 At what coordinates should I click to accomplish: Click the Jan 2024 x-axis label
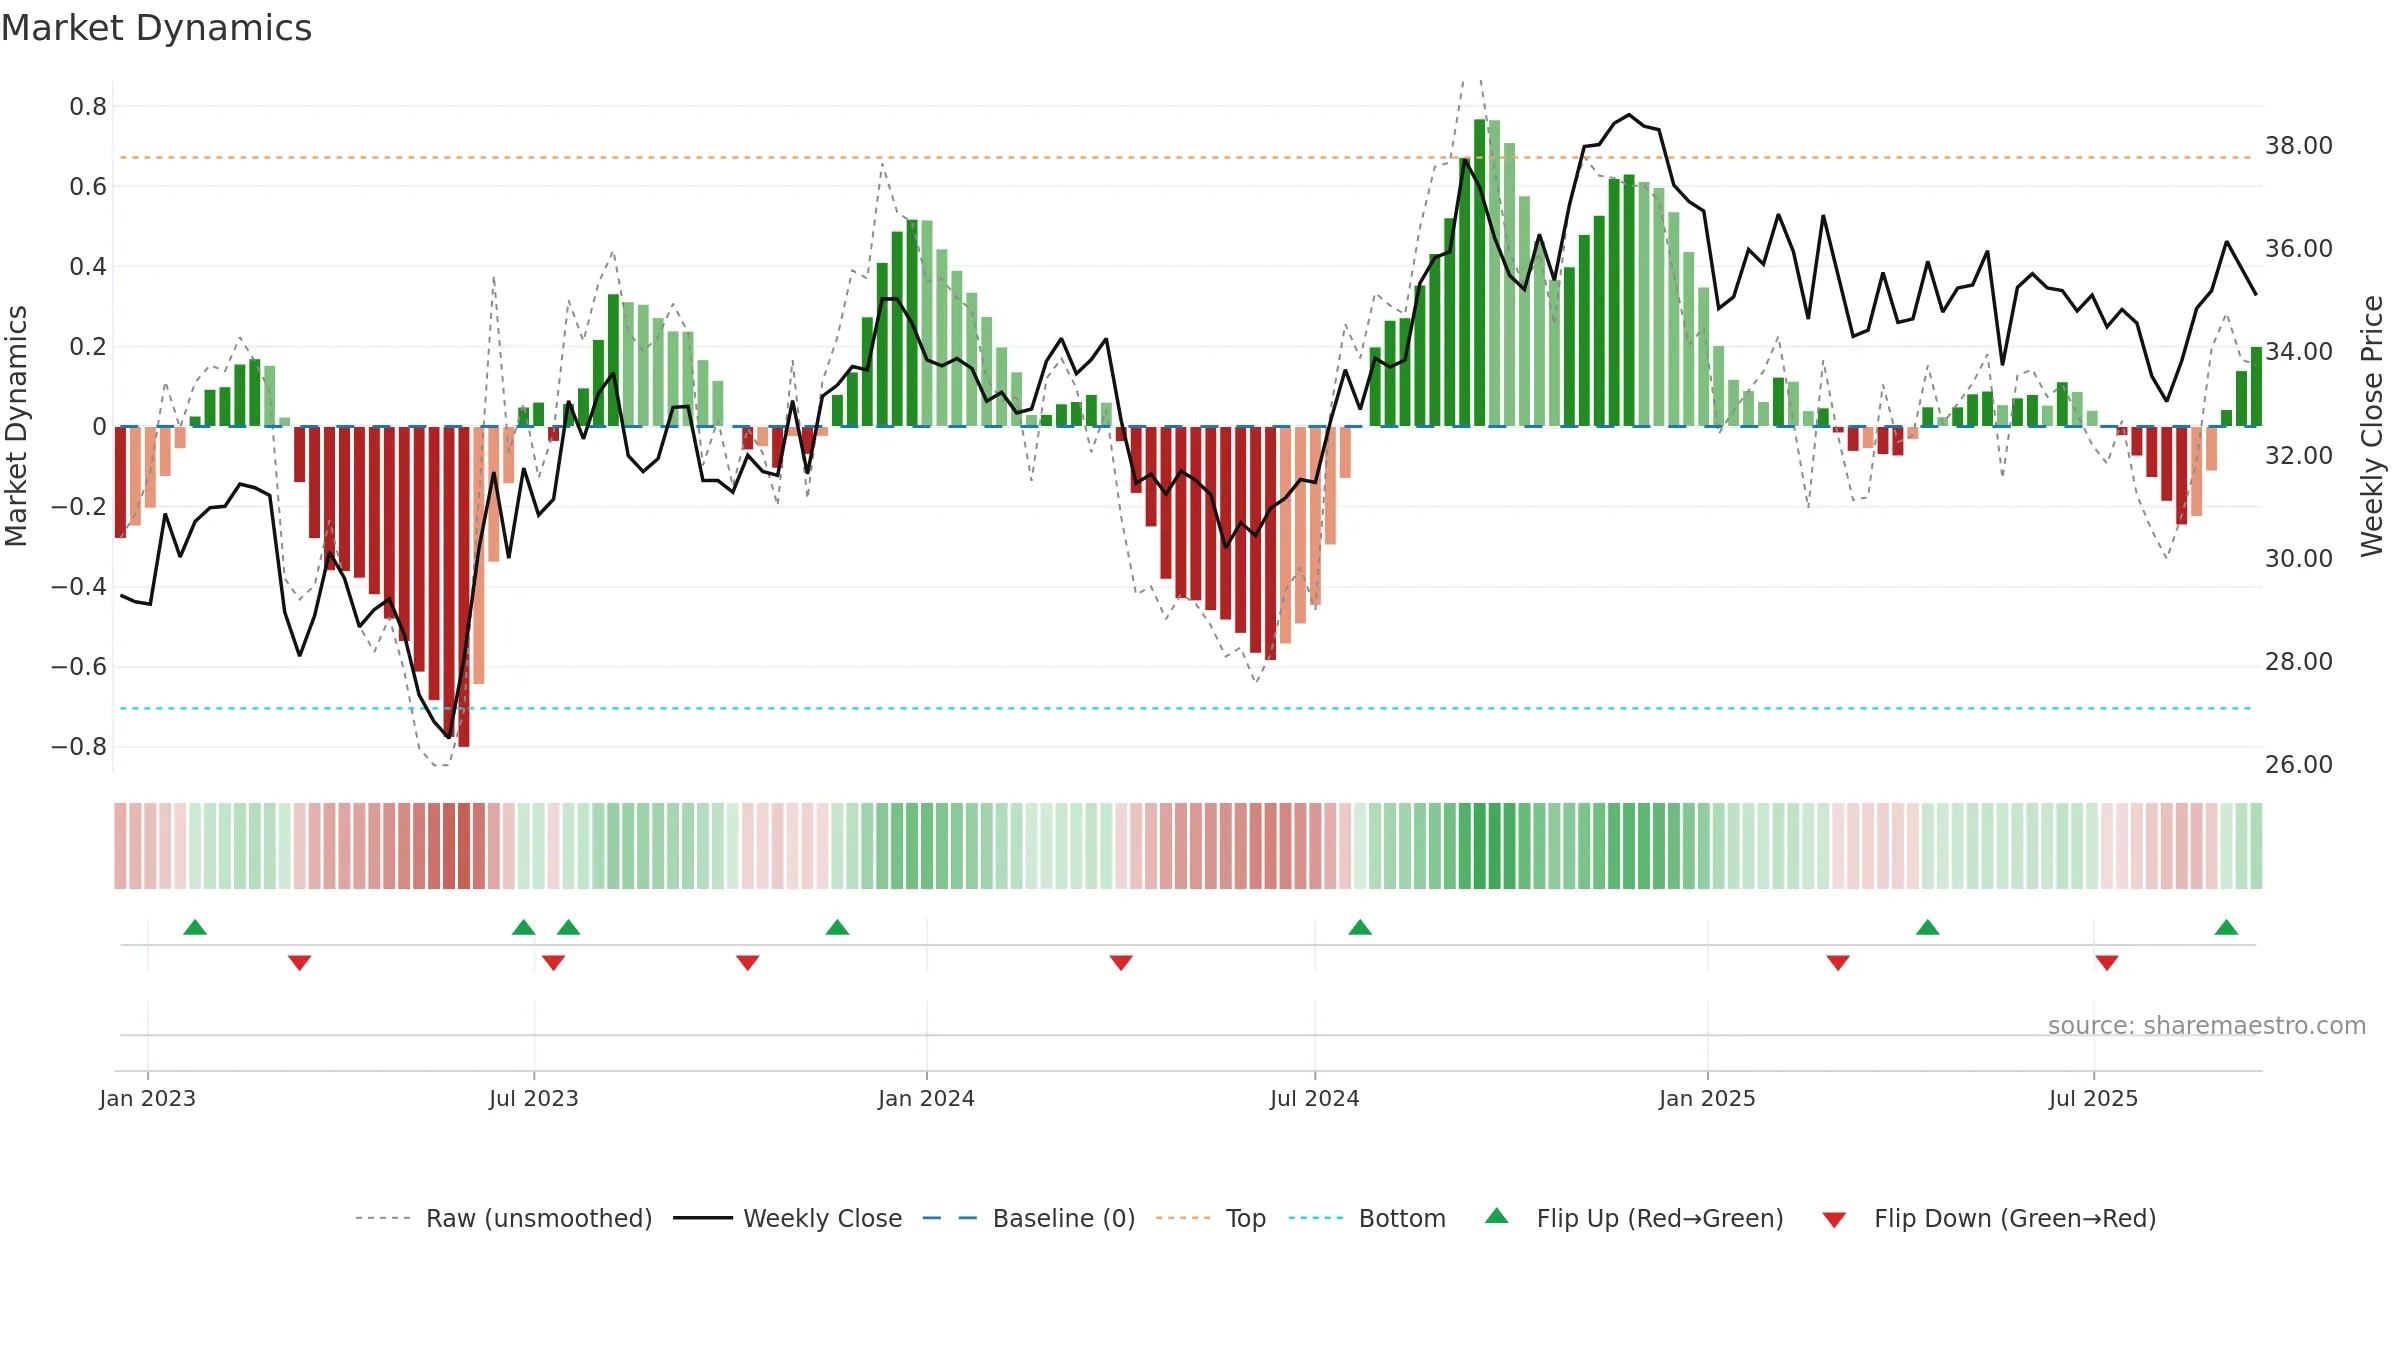coord(926,1098)
